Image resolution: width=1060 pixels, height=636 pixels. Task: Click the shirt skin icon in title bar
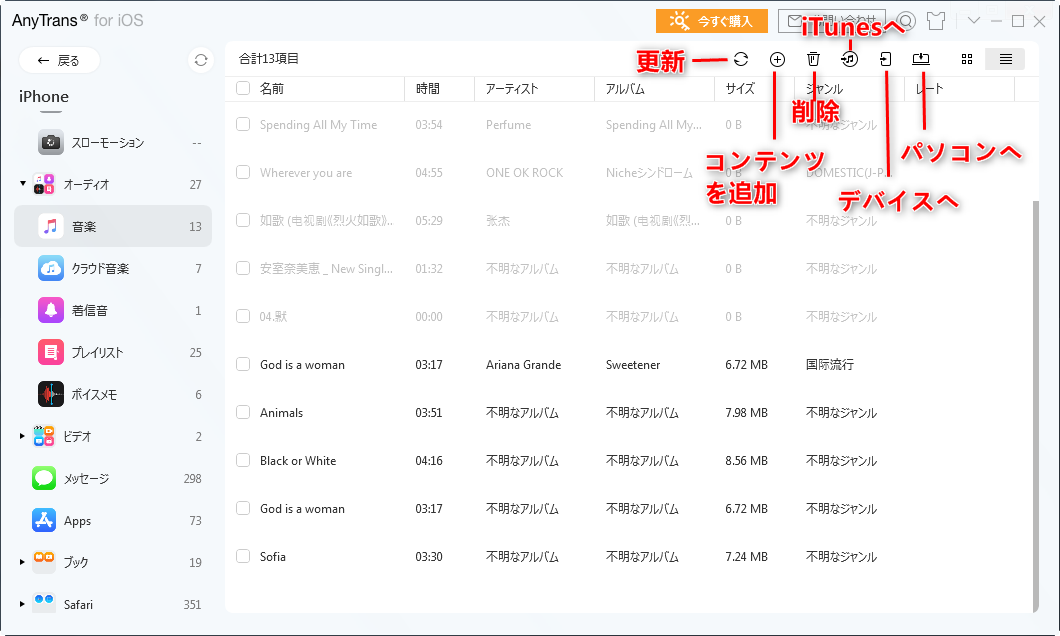(936, 21)
